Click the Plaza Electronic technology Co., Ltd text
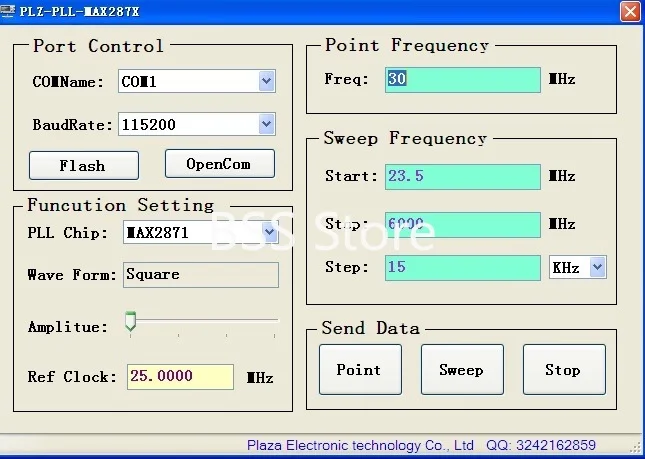The width and height of the screenshot is (645, 459). (360, 445)
